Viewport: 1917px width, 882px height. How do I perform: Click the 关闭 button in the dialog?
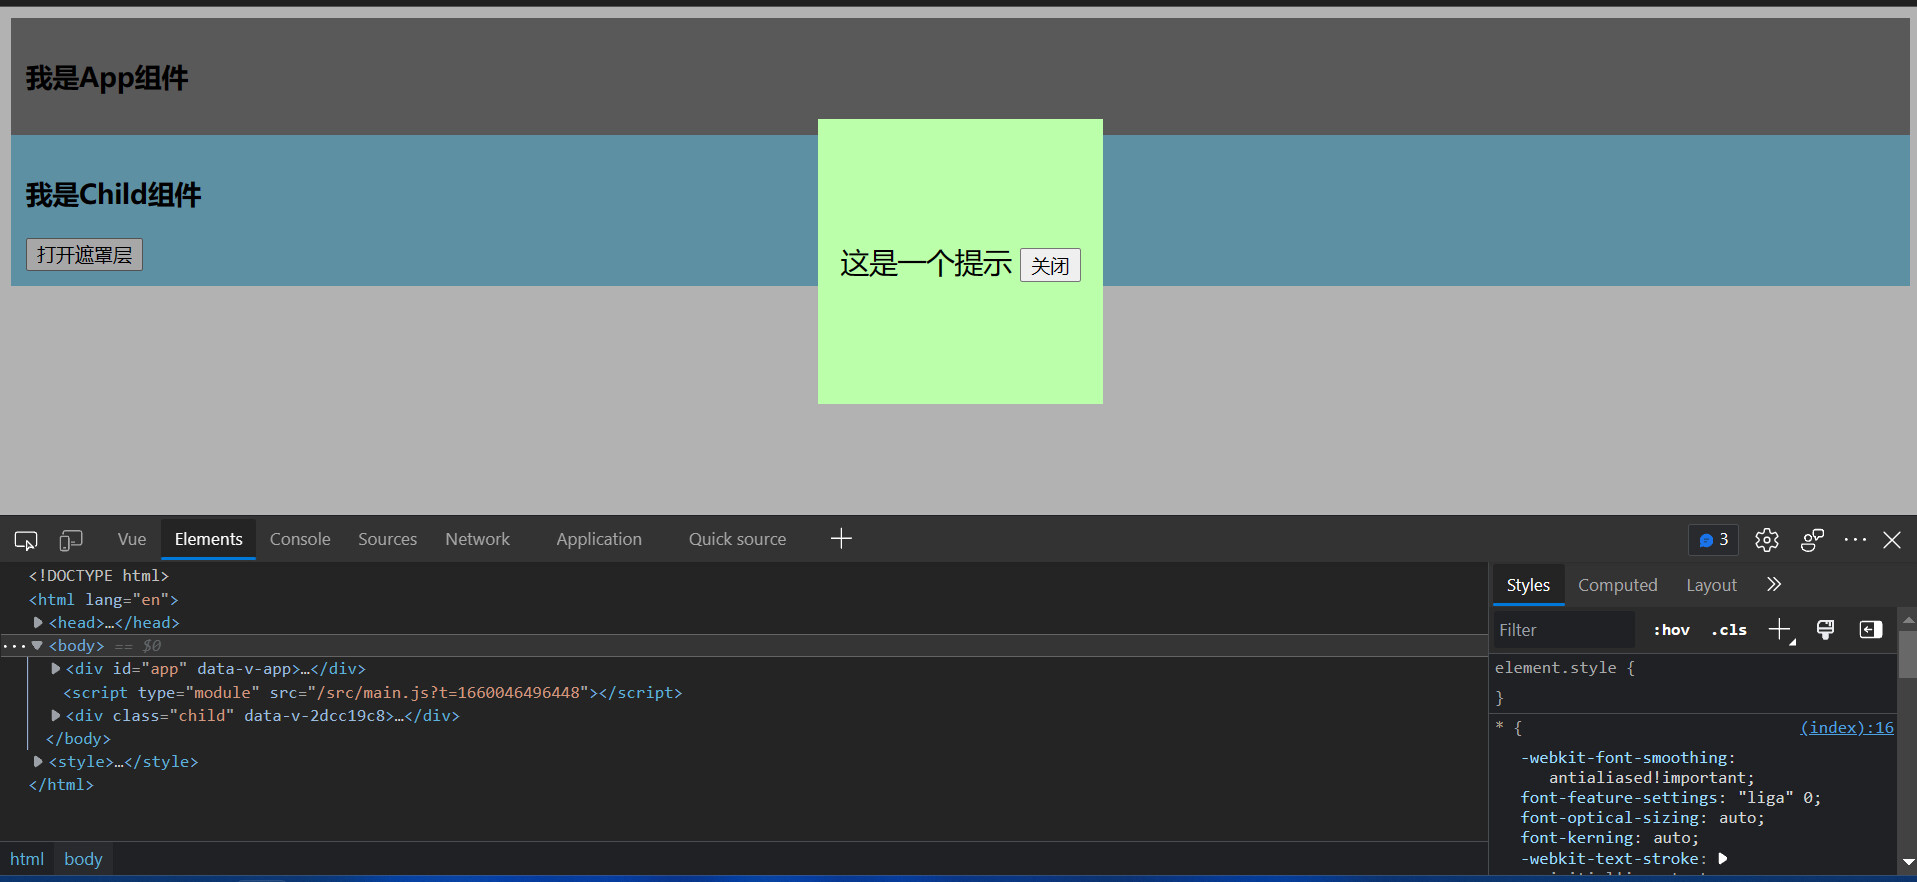point(1050,266)
